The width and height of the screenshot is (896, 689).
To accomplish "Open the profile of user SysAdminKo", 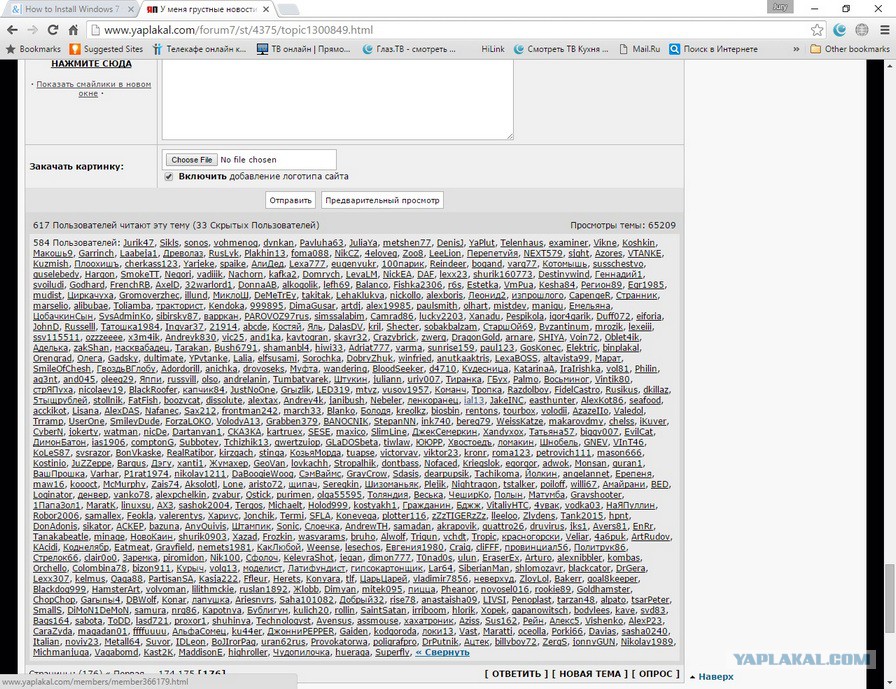I will 125,316.
